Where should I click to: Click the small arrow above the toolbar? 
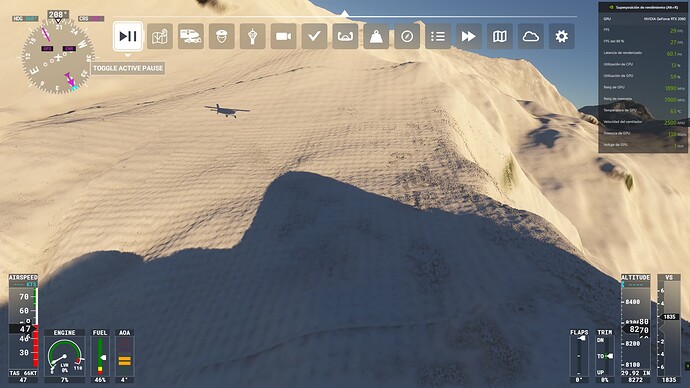tap(345, 14)
